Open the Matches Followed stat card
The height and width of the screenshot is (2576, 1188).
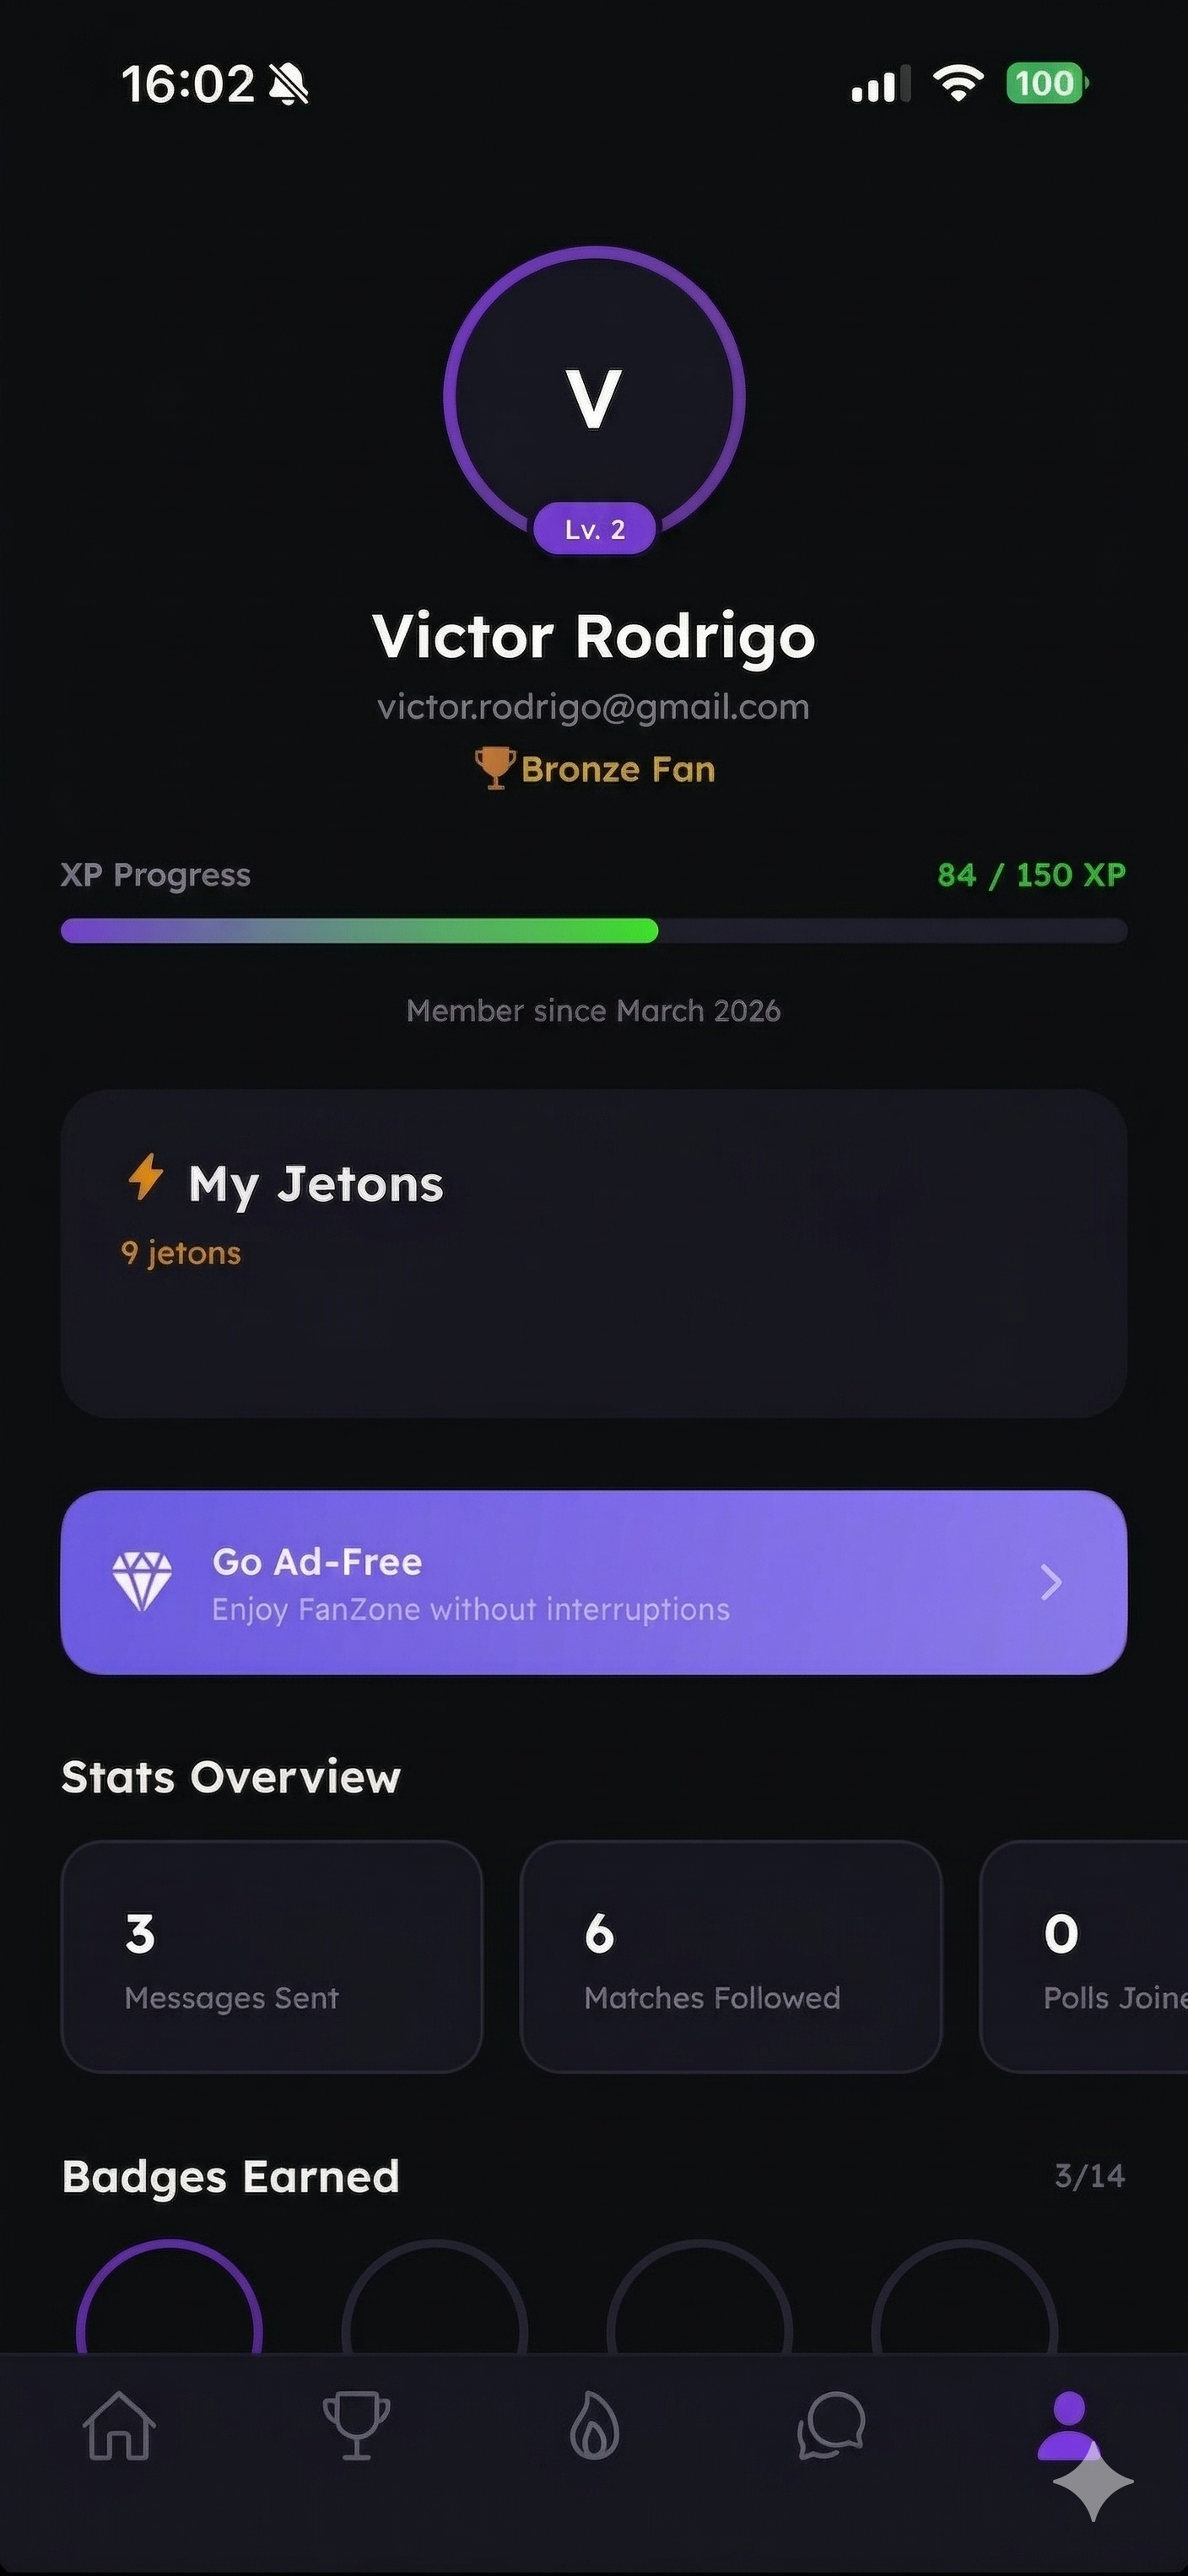[x=731, y=1956]
